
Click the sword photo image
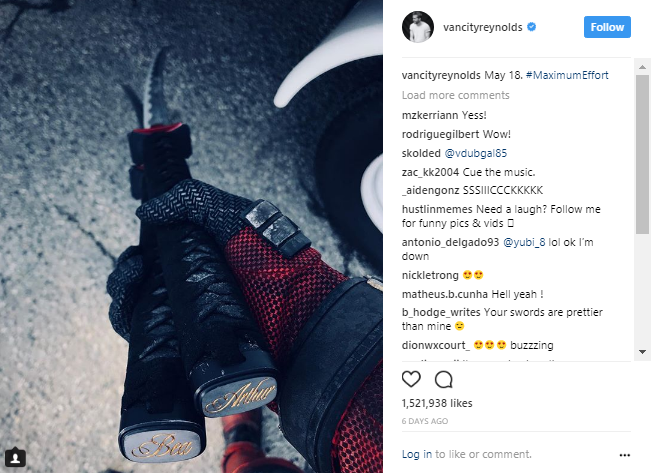[x=191, y=236]
